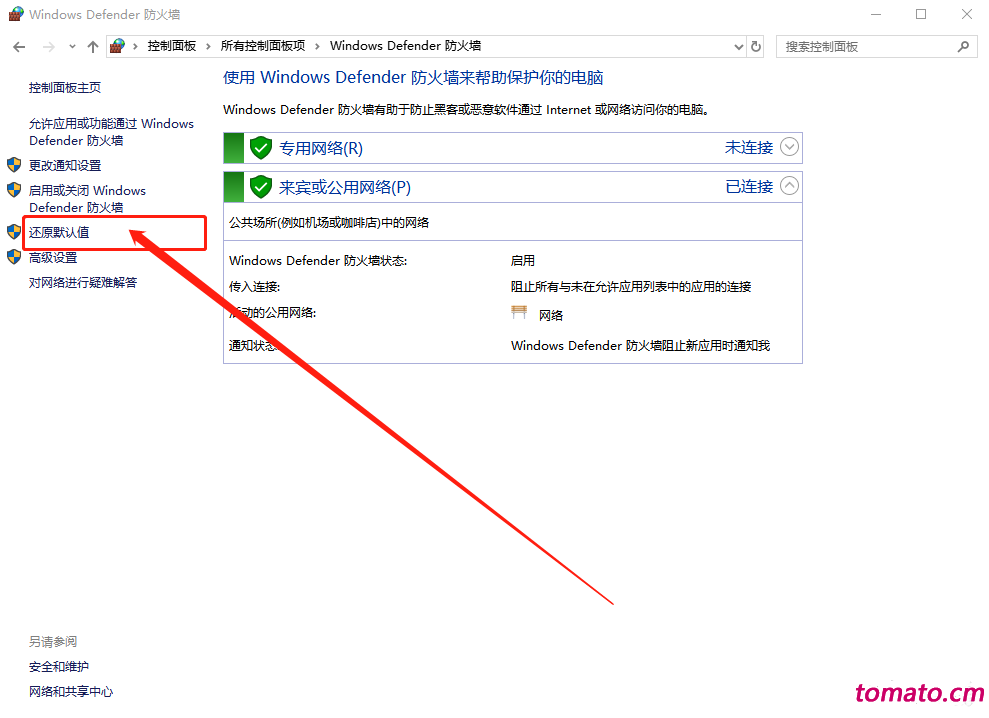Open 允许应用或功能通过 Windows Defender 防火墙
Image resolution: width=989 pixels, height=718 pixels.
pyautogui.click(x=111, y=132)
